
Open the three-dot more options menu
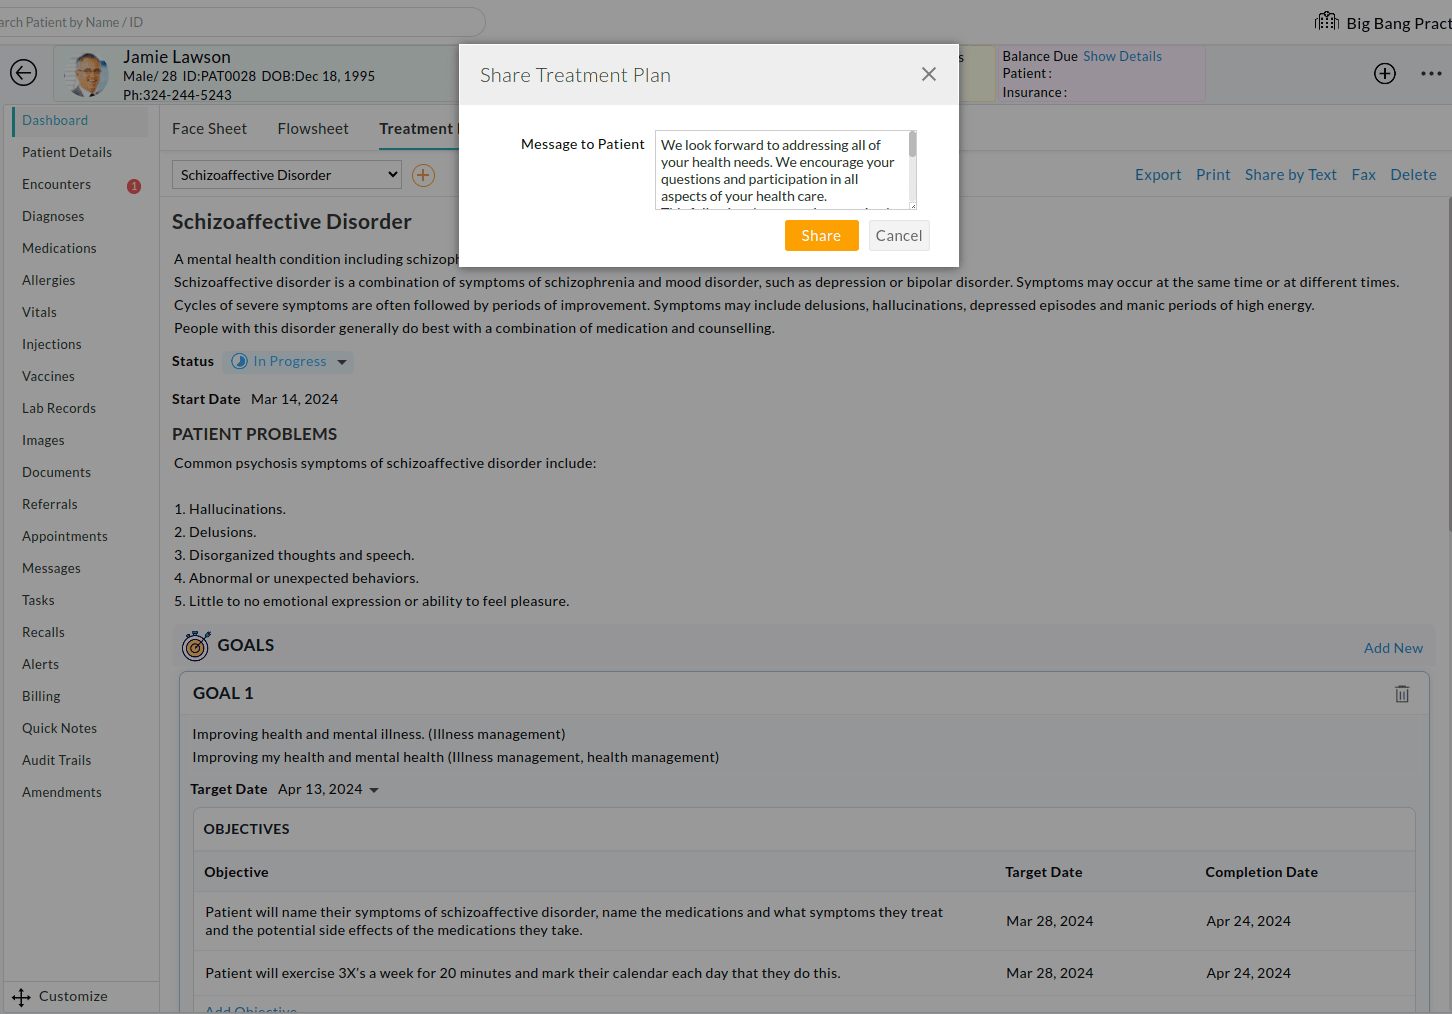[x=1431, y=73]
